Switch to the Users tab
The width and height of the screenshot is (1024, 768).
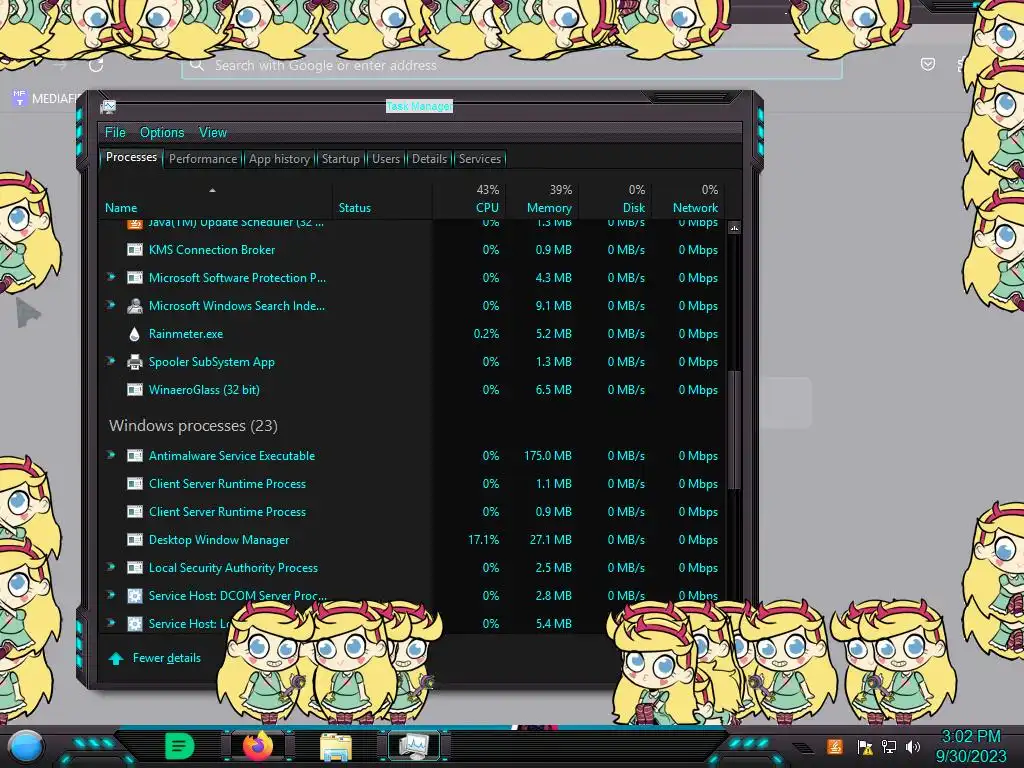coord(386,159)
